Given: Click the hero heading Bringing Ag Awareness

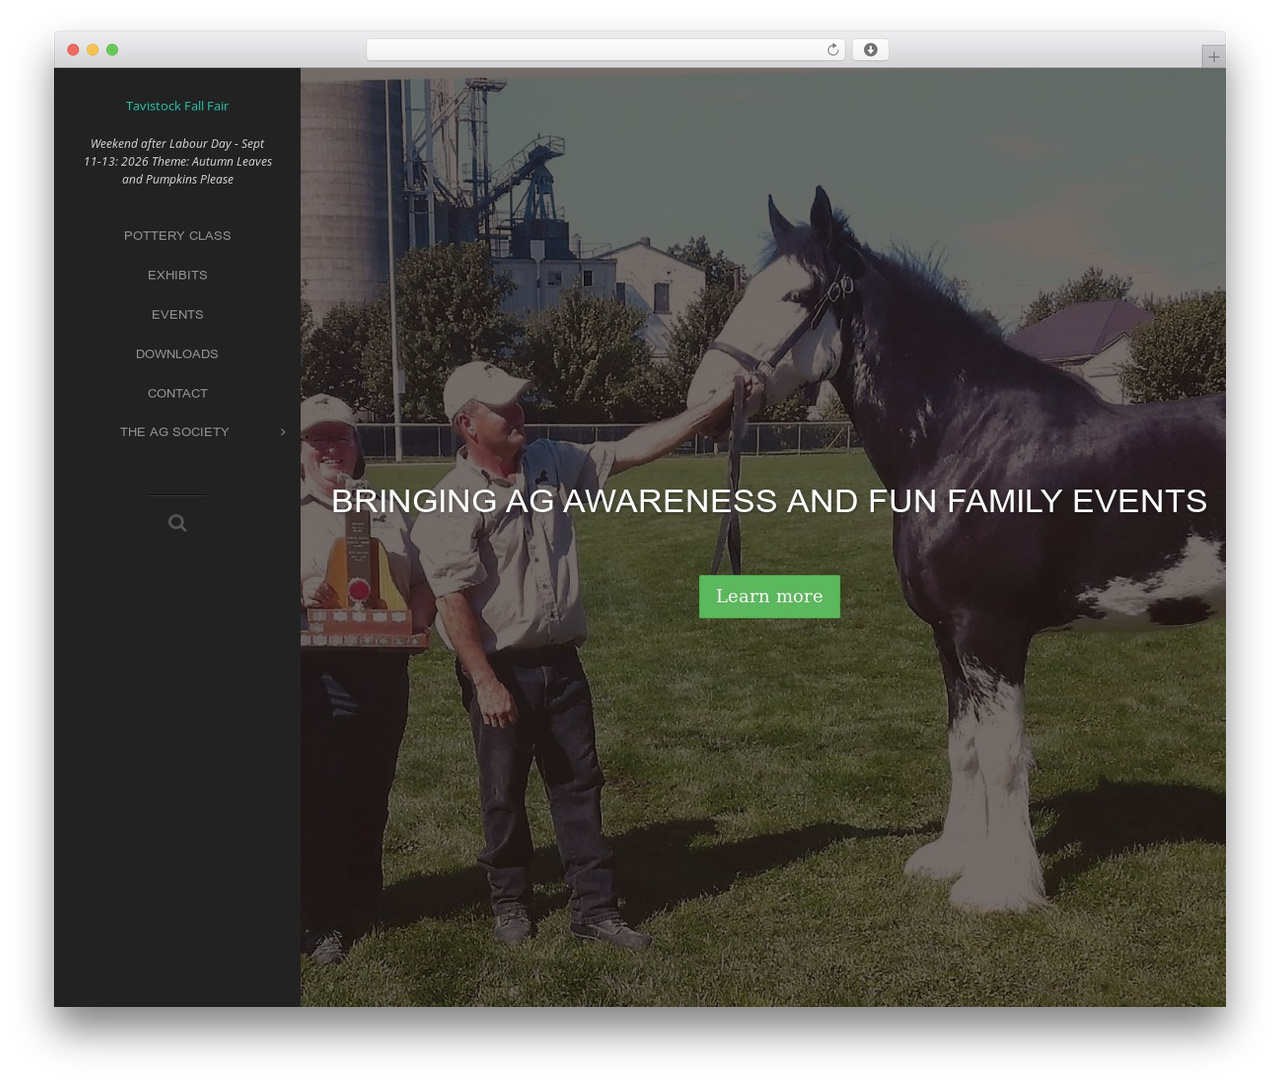Looking at the screenshot, I should (x=769, y=500).
